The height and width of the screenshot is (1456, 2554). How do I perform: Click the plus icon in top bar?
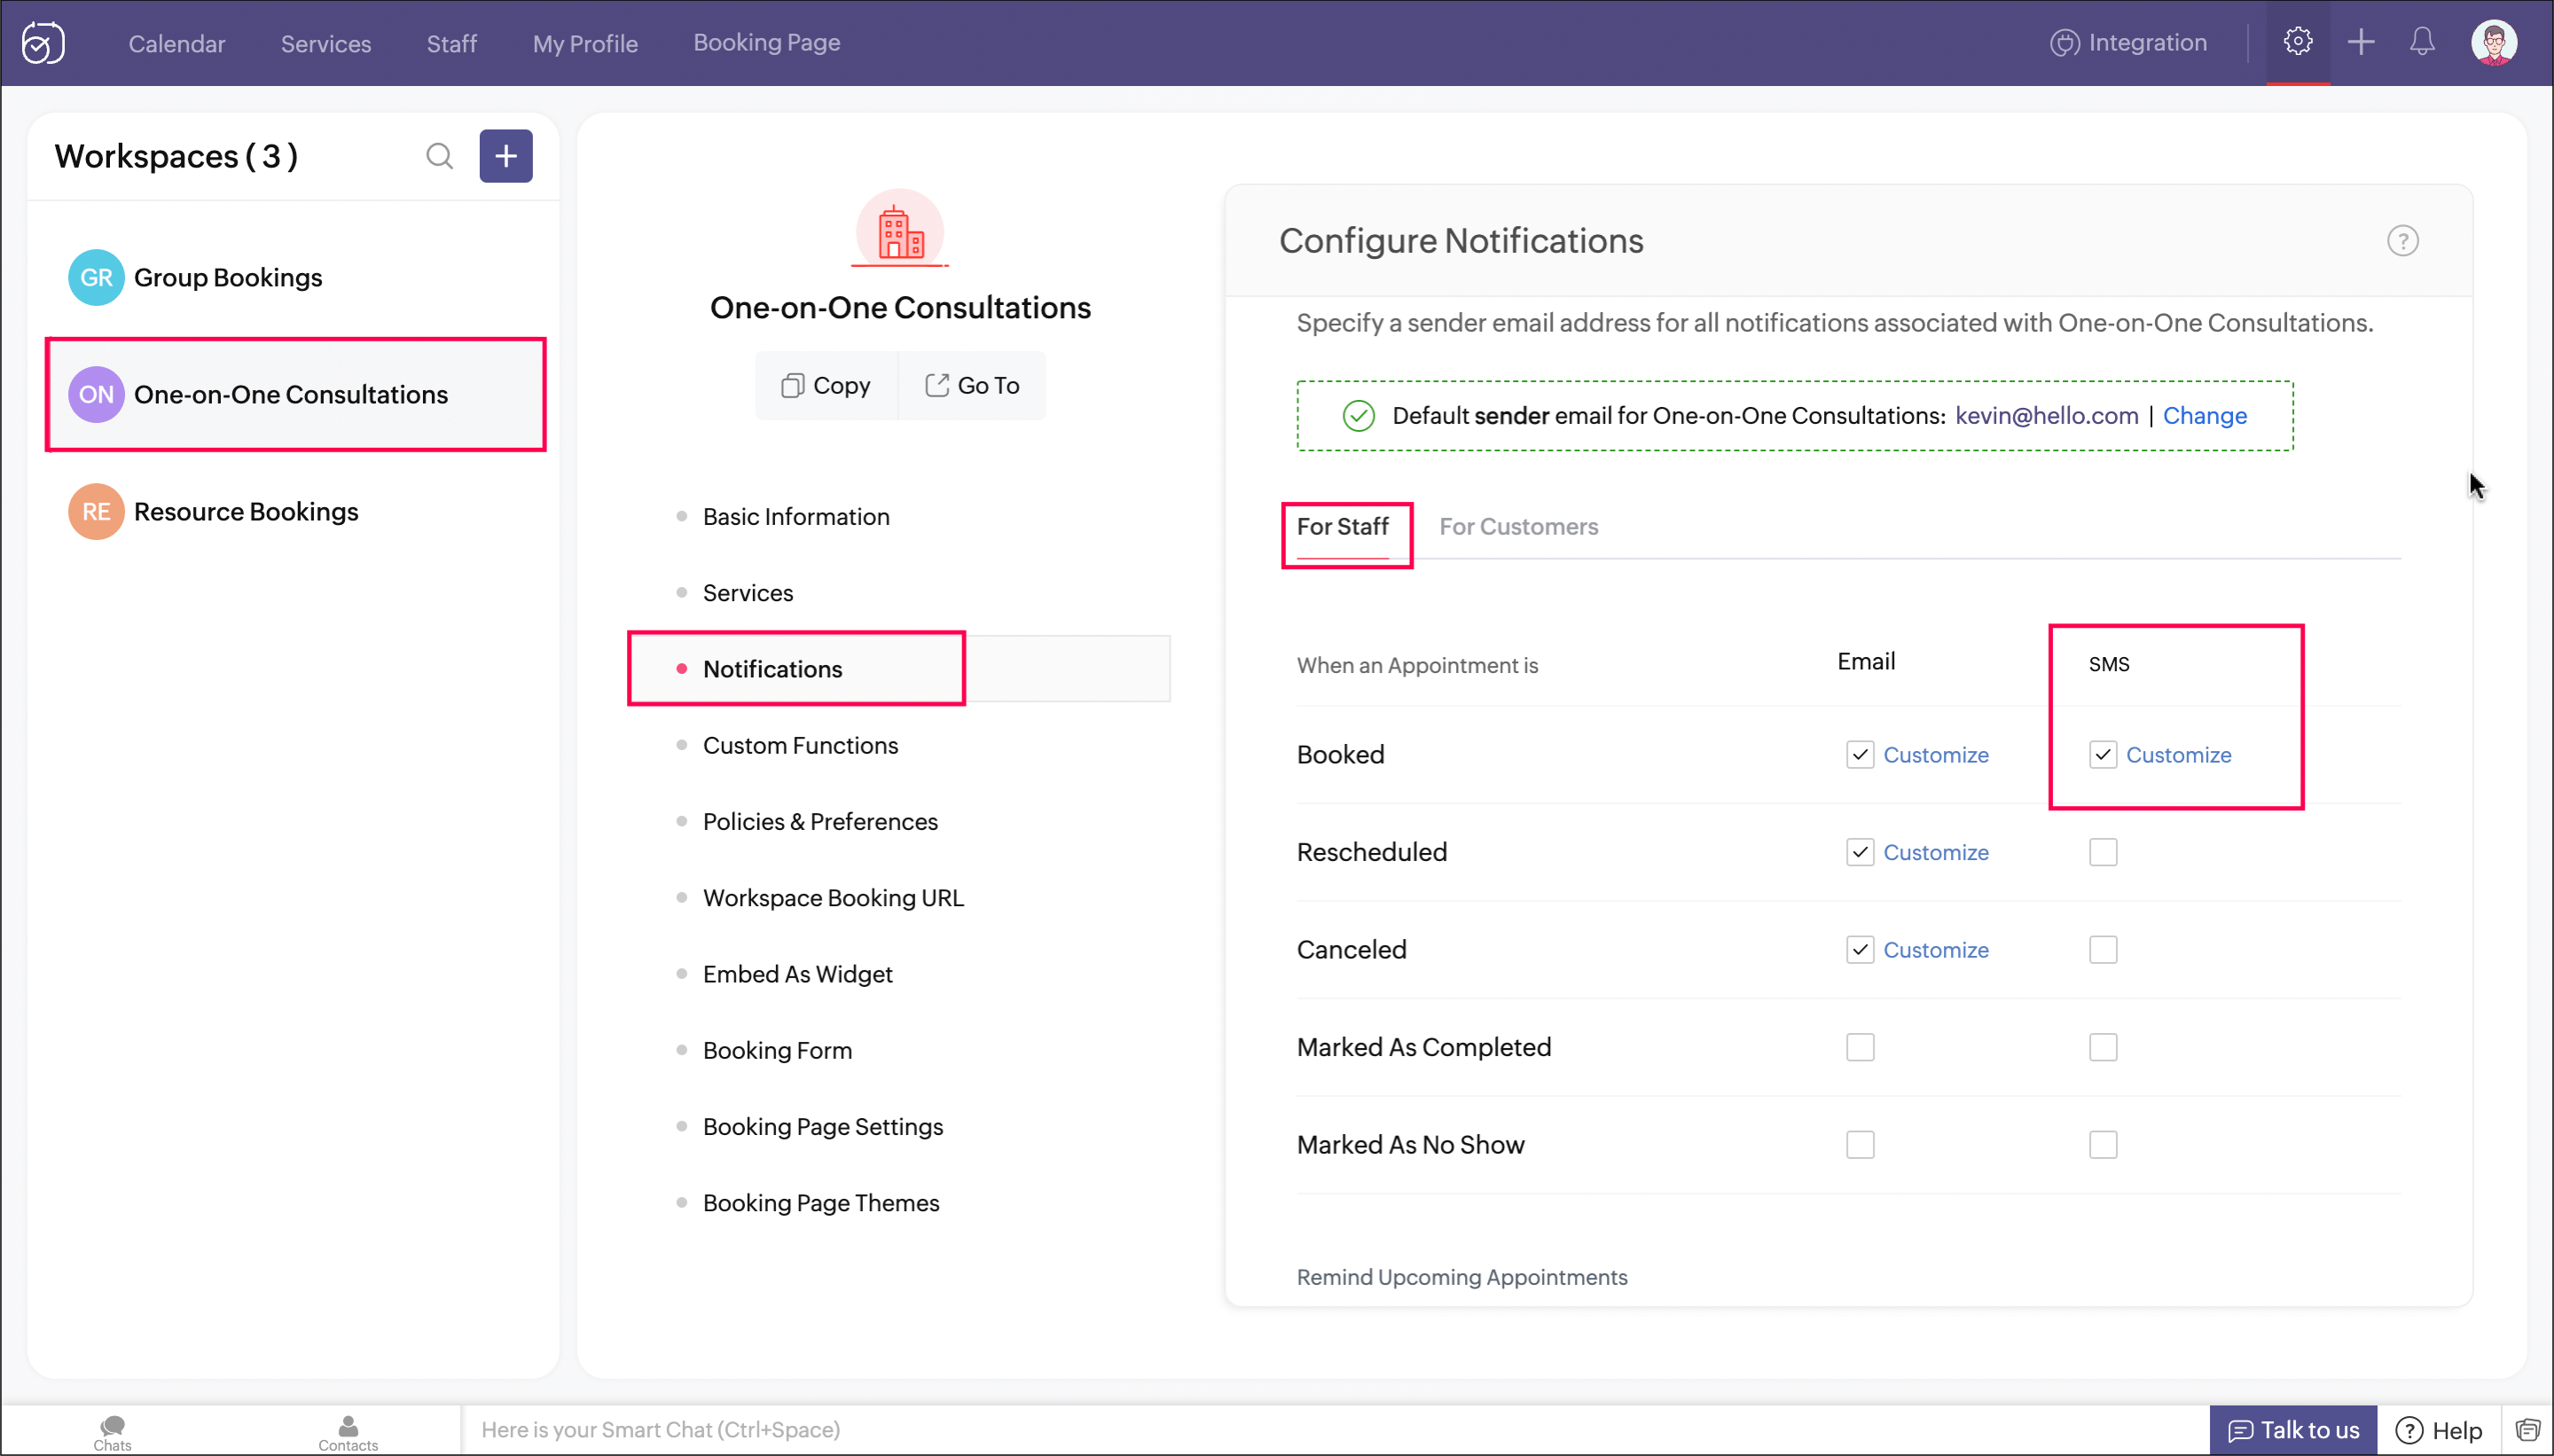pyautogui.click(x=2360, y=42)
